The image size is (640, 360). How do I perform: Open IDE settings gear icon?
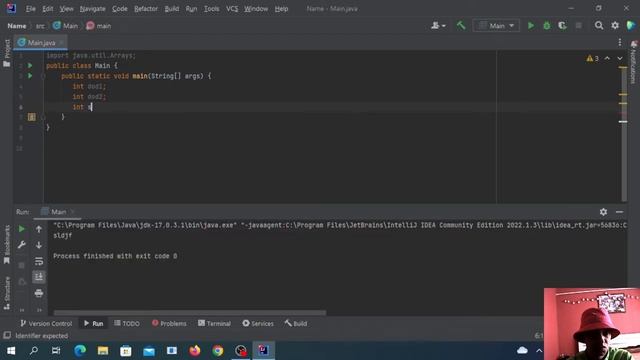click(x=615, y=26)
